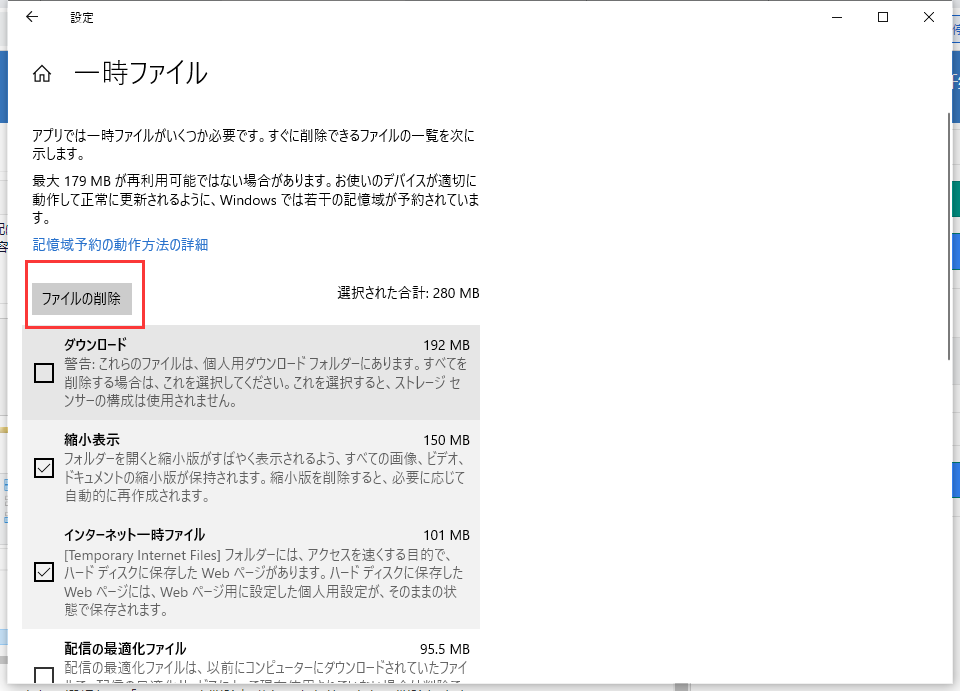Select the インターネット一時ファイル list row

[250, 572]
